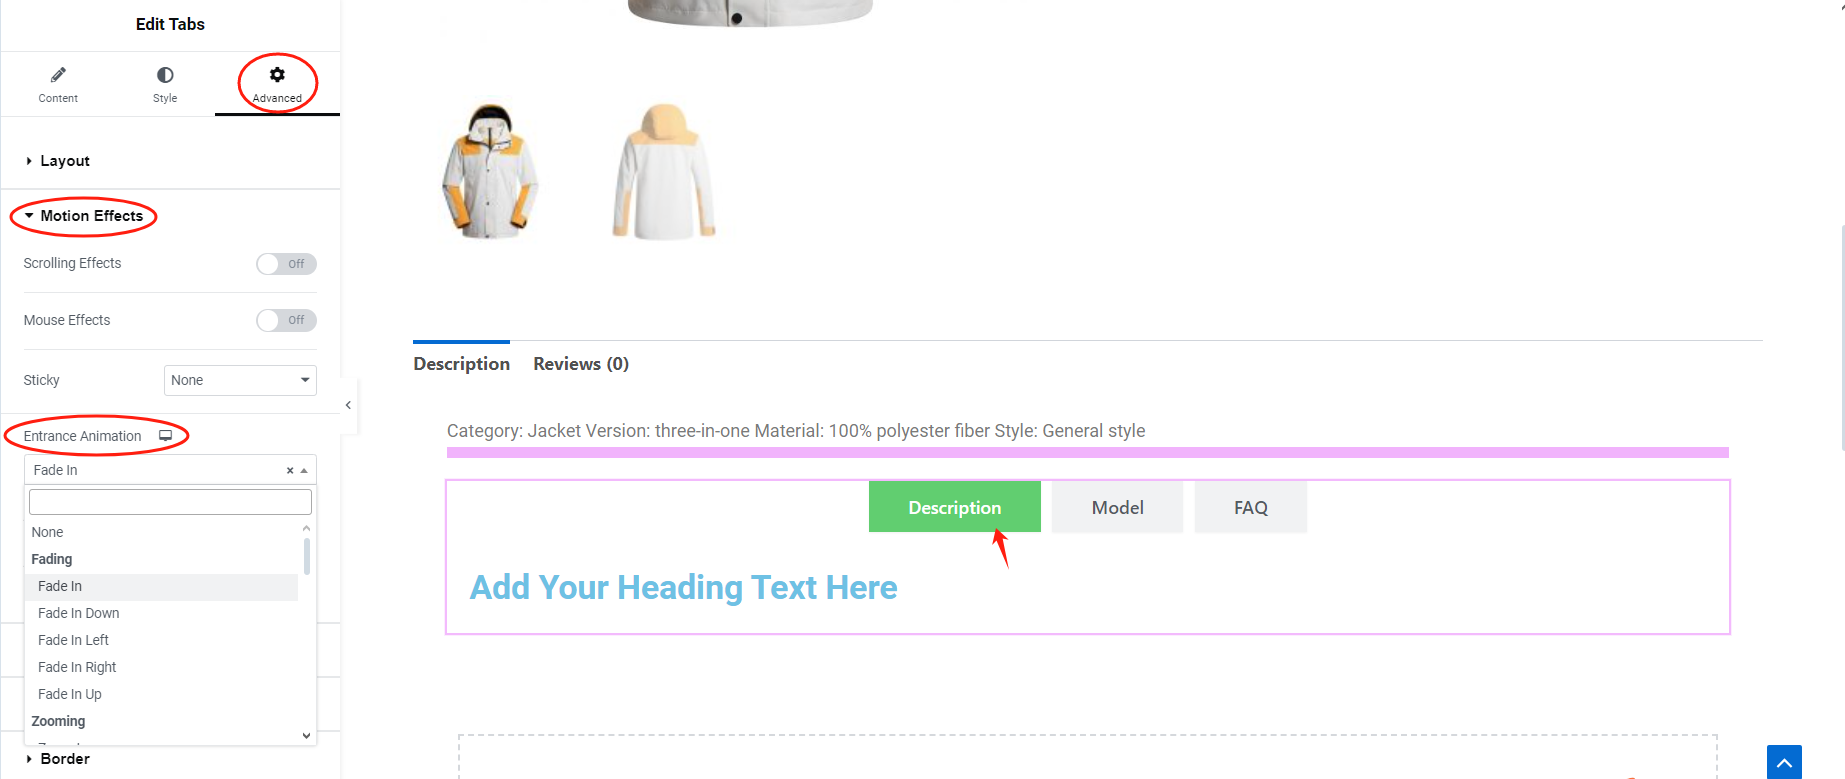Open the Content tab pencil icon
This screenshot has height=779, width=1845.
pos(58,75)
